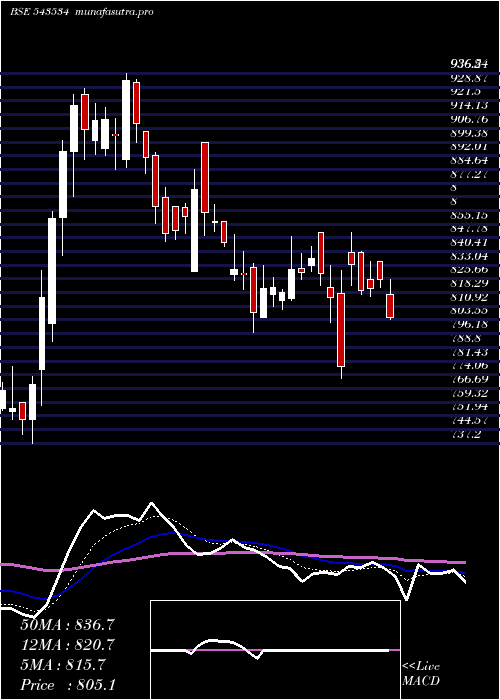This screenshot has height=700, width=500.
Task: Click the 766.69 price level
Action: coord(468,379)
